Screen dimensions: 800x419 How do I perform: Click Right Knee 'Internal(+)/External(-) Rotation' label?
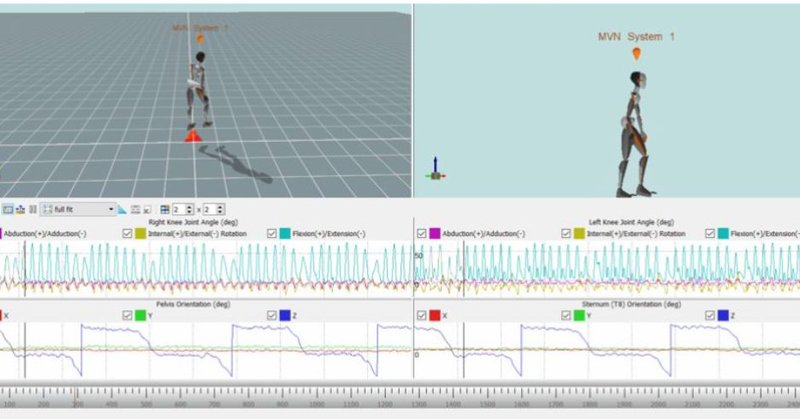197,234
